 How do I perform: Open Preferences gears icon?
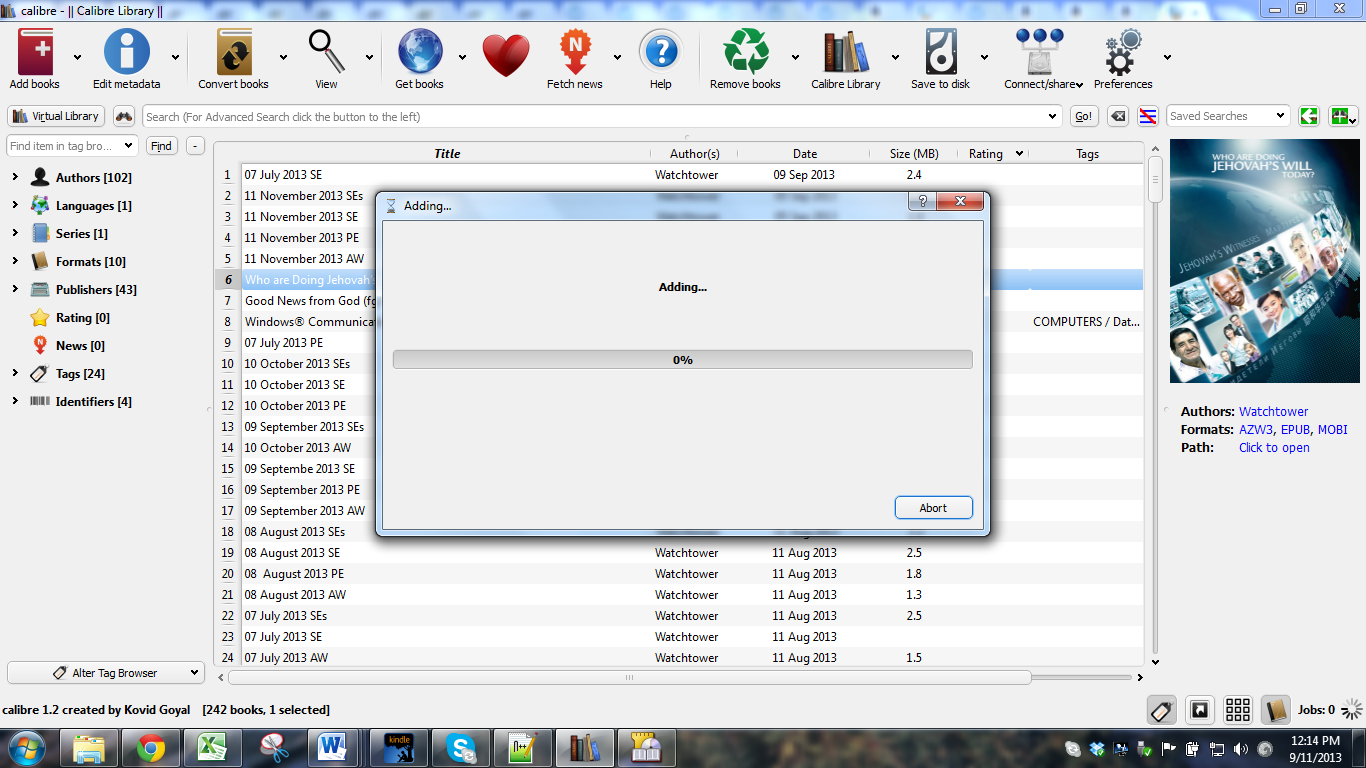[x=1123, y=52]
